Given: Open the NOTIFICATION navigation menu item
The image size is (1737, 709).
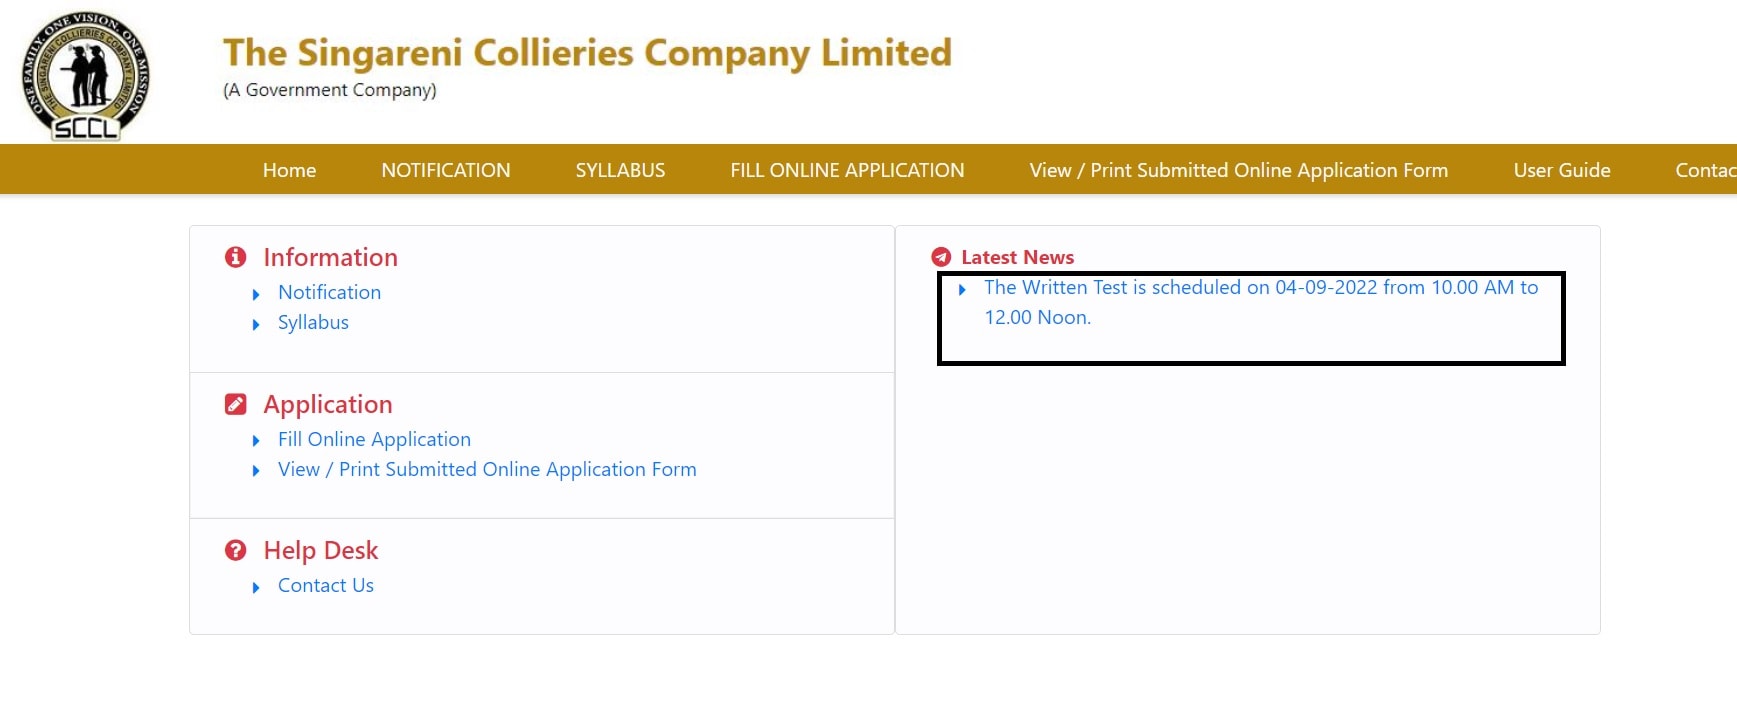Looking at the screenshot, I should 445,170.
